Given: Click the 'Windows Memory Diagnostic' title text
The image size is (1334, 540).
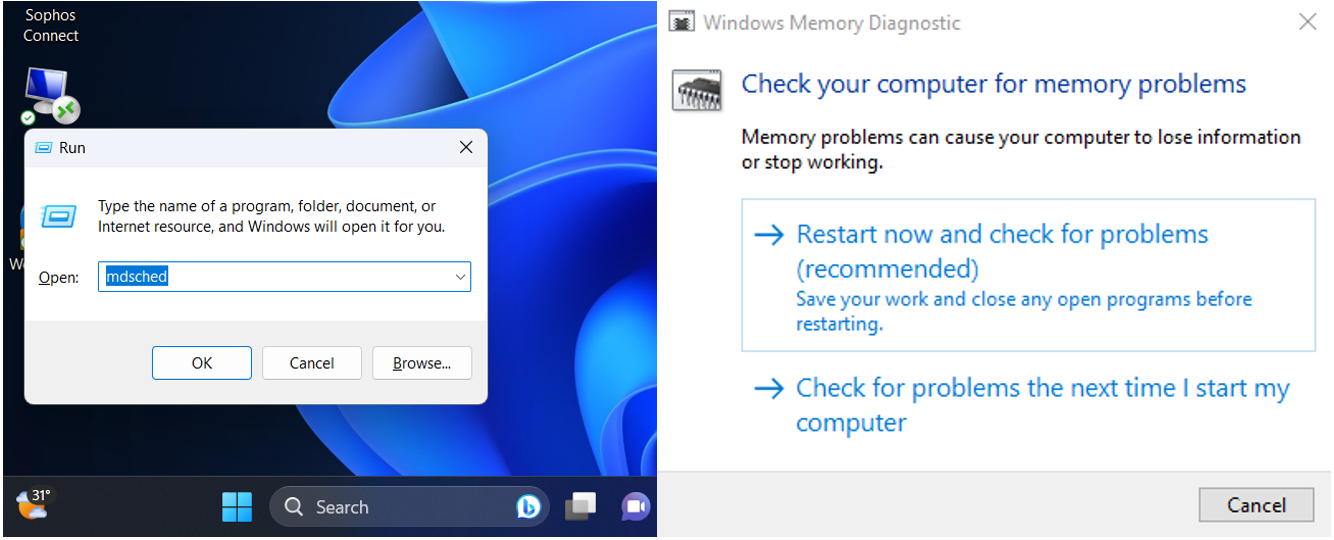Looking at the screenshot, I should tap(832, 22).
